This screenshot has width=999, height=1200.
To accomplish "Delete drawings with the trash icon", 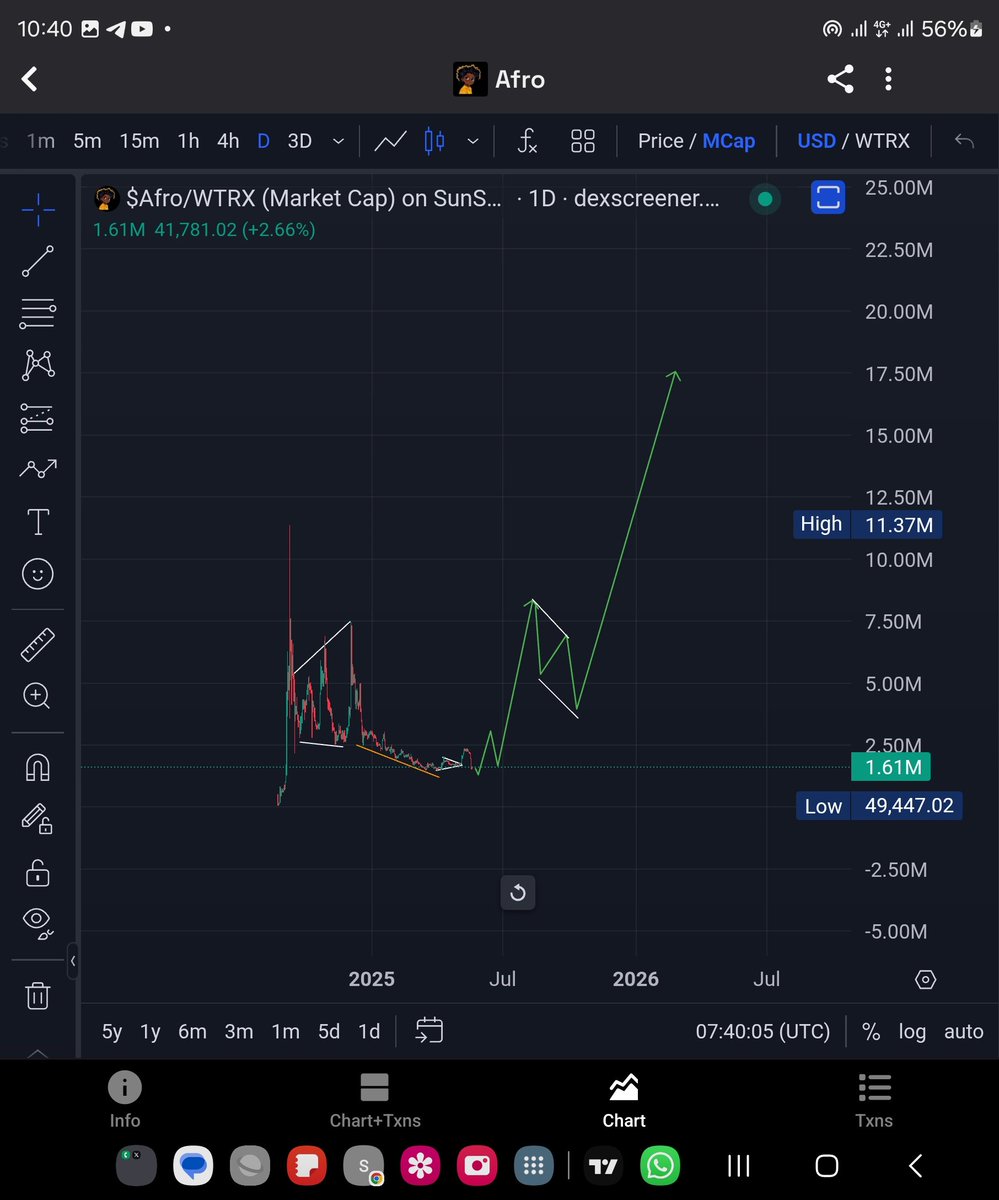I will coord(37,995).
